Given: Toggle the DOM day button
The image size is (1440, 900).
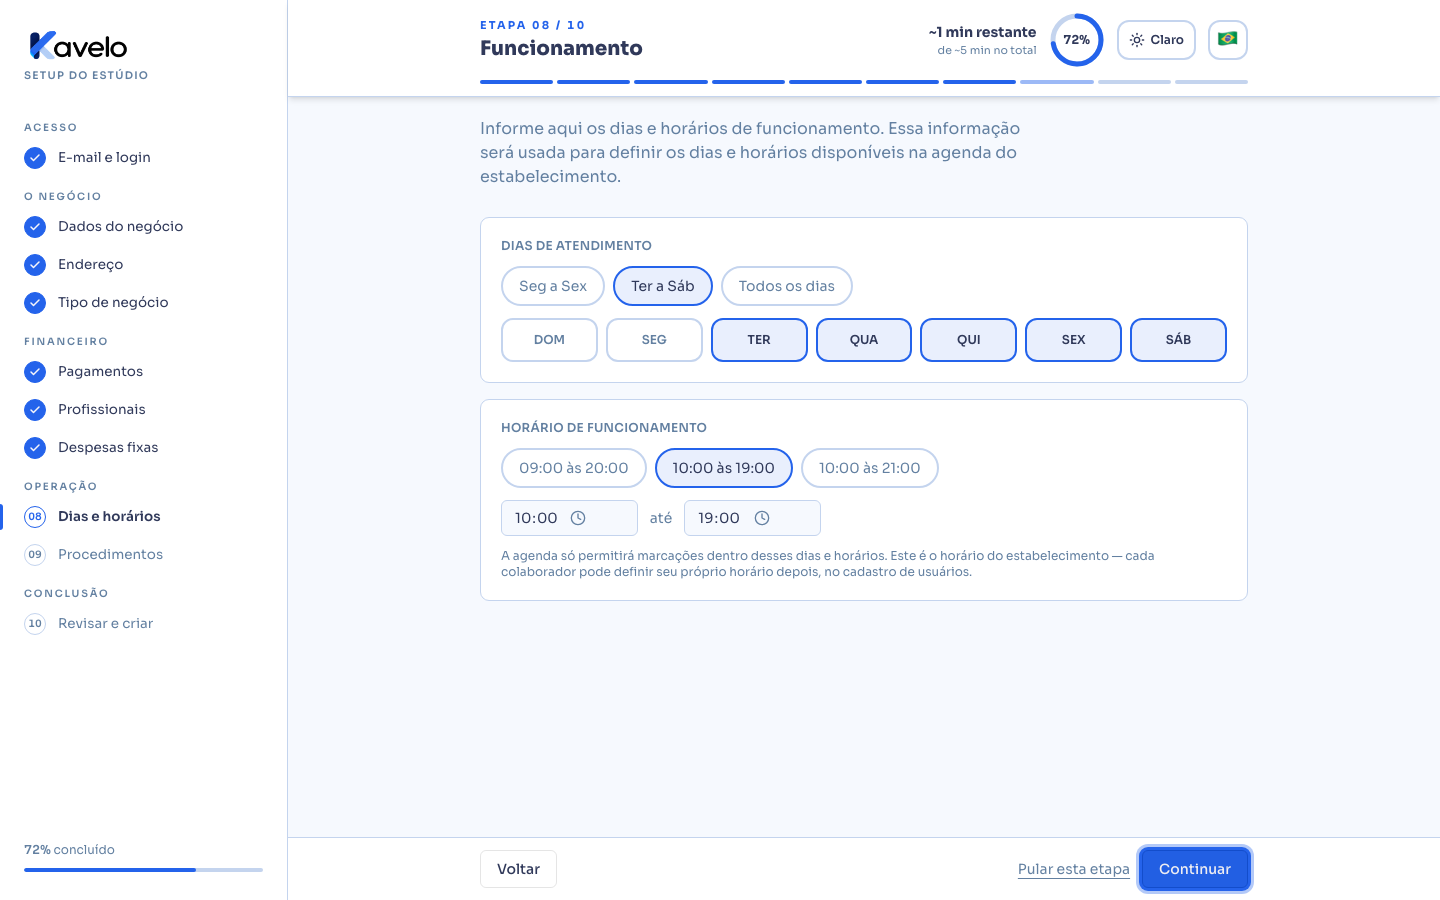Looking at the screenshot, I should point(549,340).
